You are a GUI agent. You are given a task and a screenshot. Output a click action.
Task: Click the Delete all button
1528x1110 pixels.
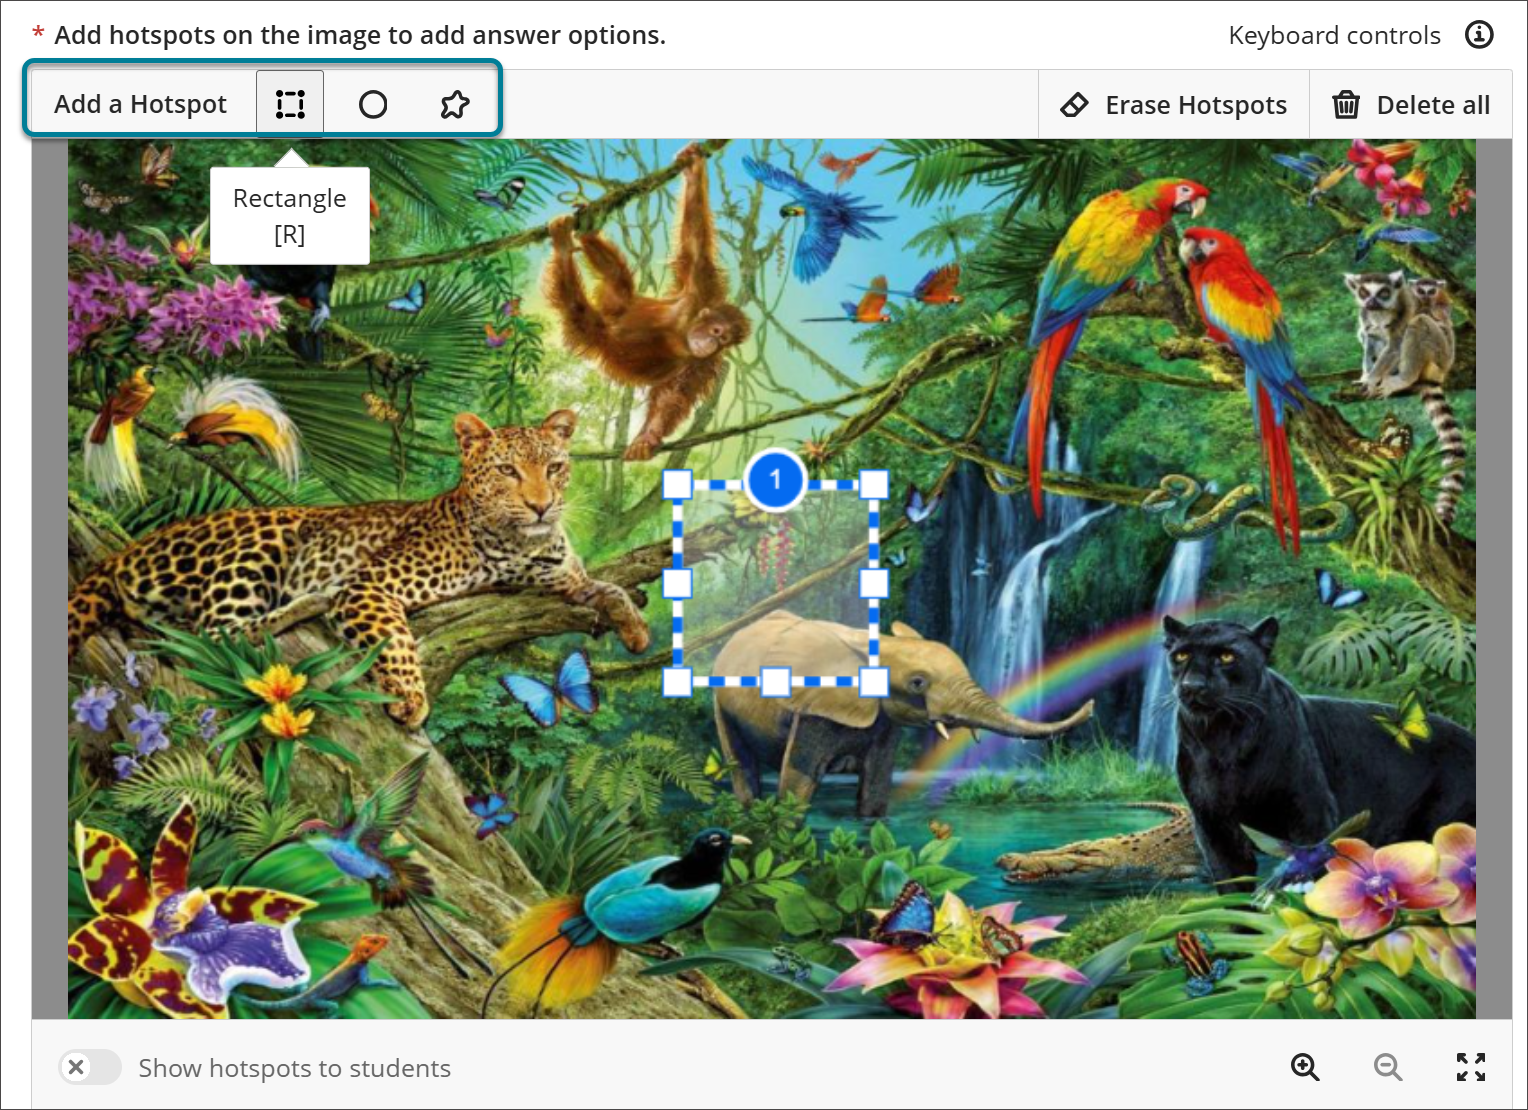(x=1410, y=104)
